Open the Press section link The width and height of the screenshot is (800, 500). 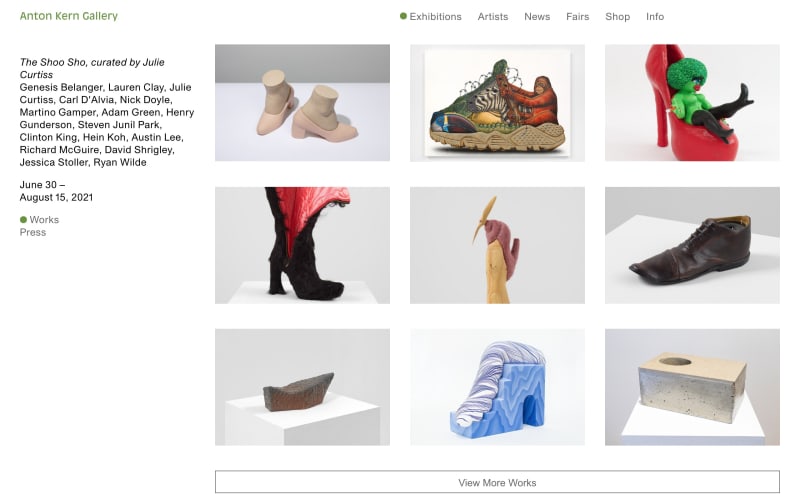(33, 233)
